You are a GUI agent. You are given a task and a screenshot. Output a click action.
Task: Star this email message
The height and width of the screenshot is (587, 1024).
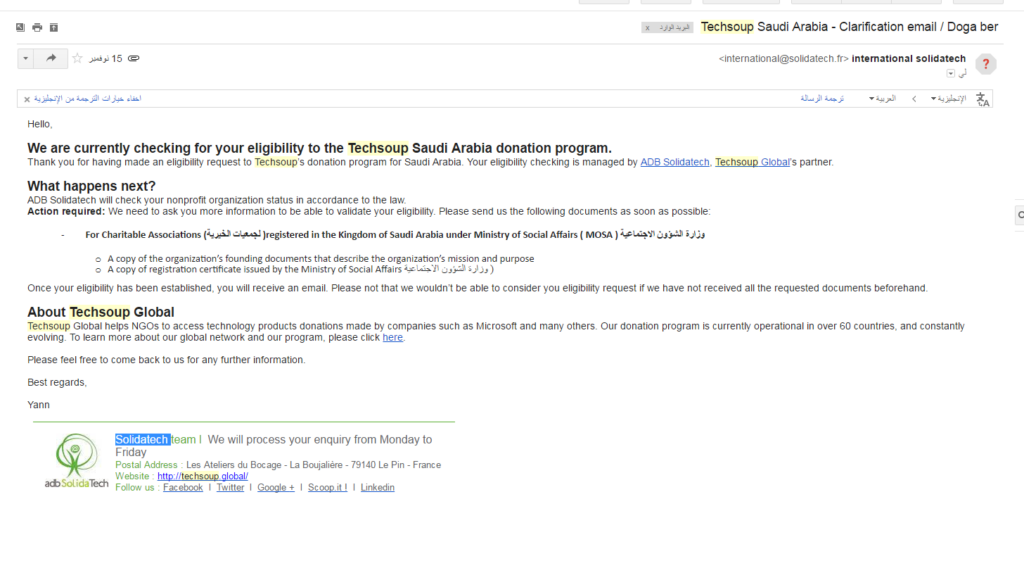point(77,58)
